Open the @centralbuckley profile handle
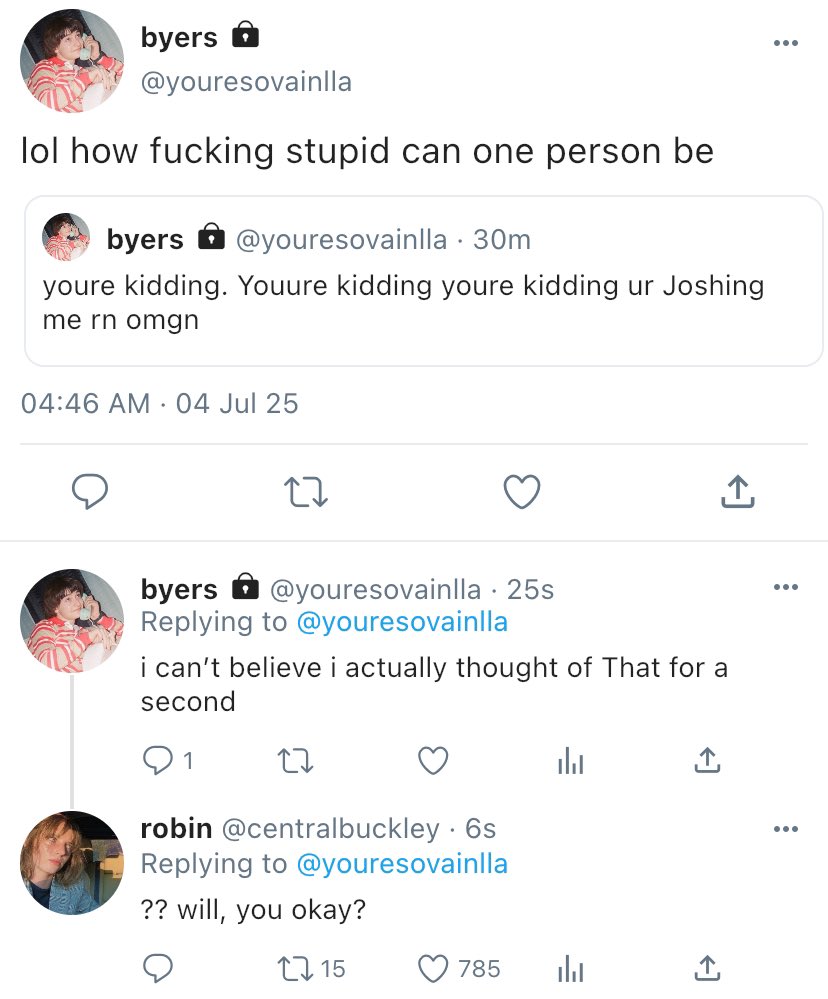The image size is (828, 999). tap(330, 829)
